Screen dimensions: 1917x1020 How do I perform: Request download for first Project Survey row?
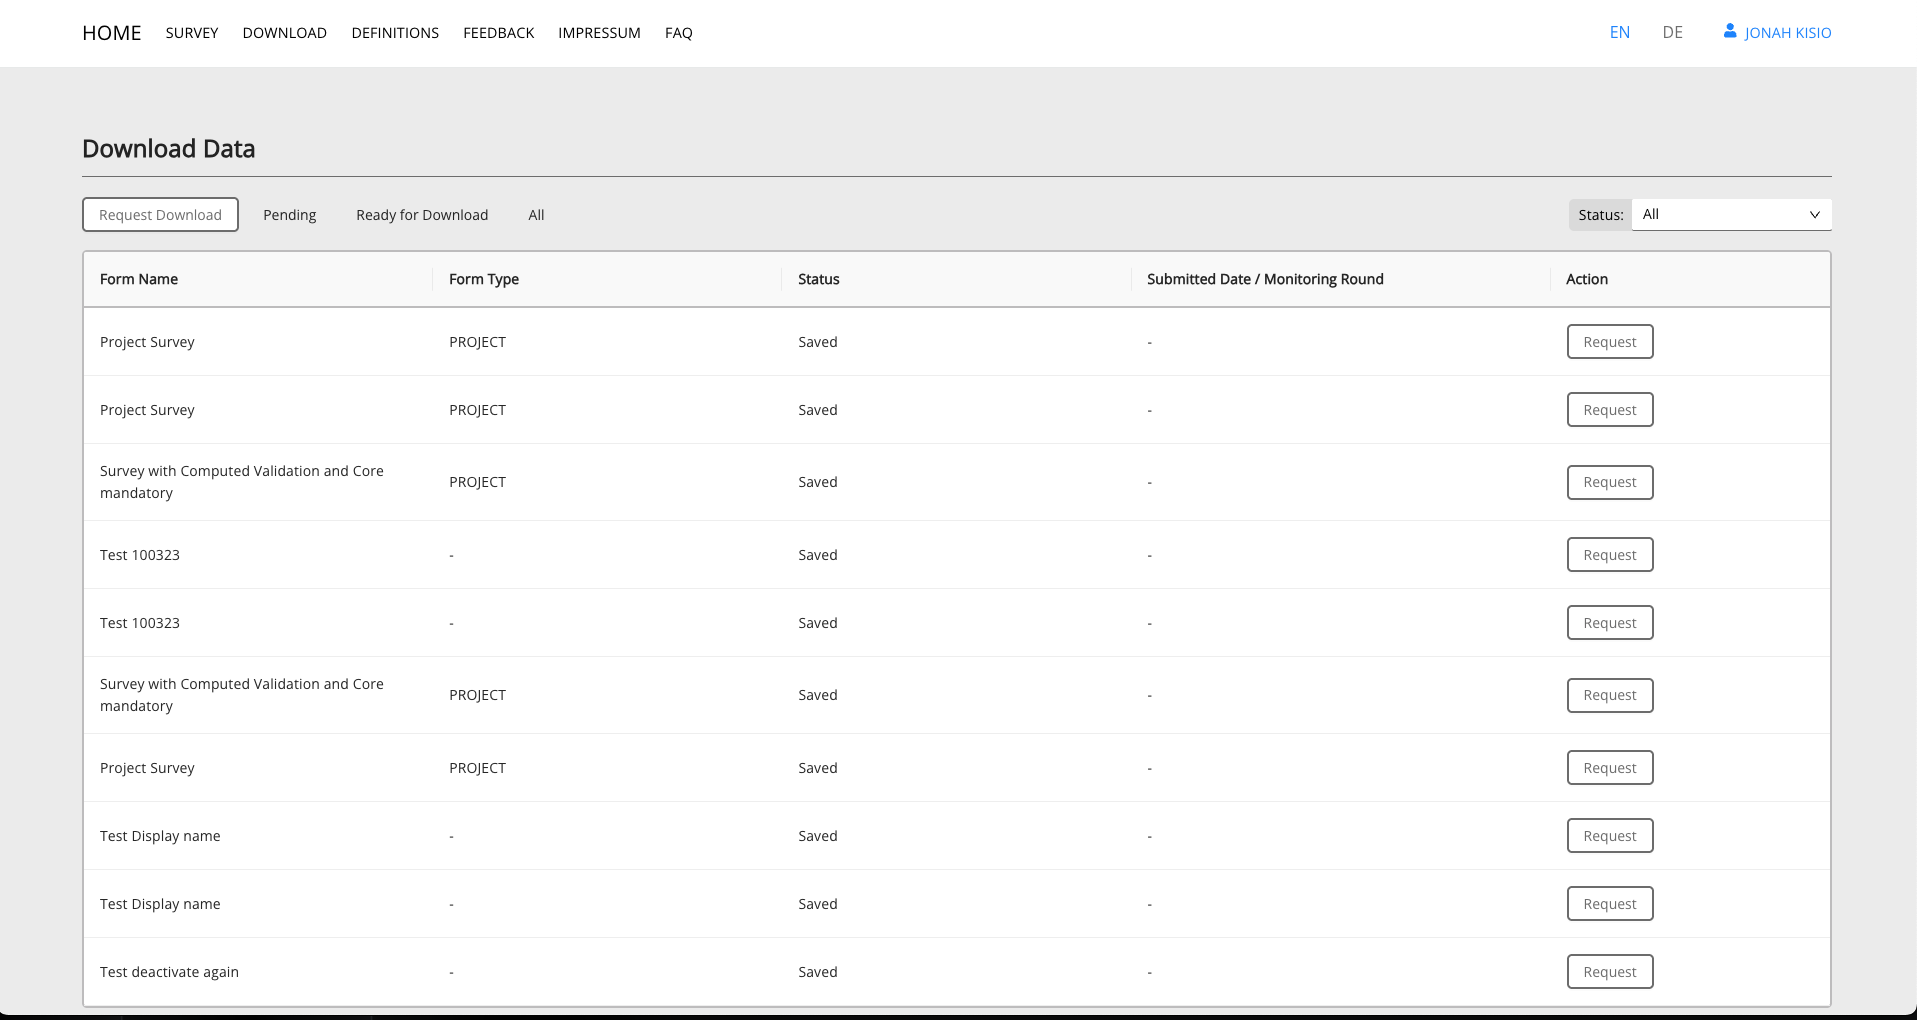[x=1609, y=342]
